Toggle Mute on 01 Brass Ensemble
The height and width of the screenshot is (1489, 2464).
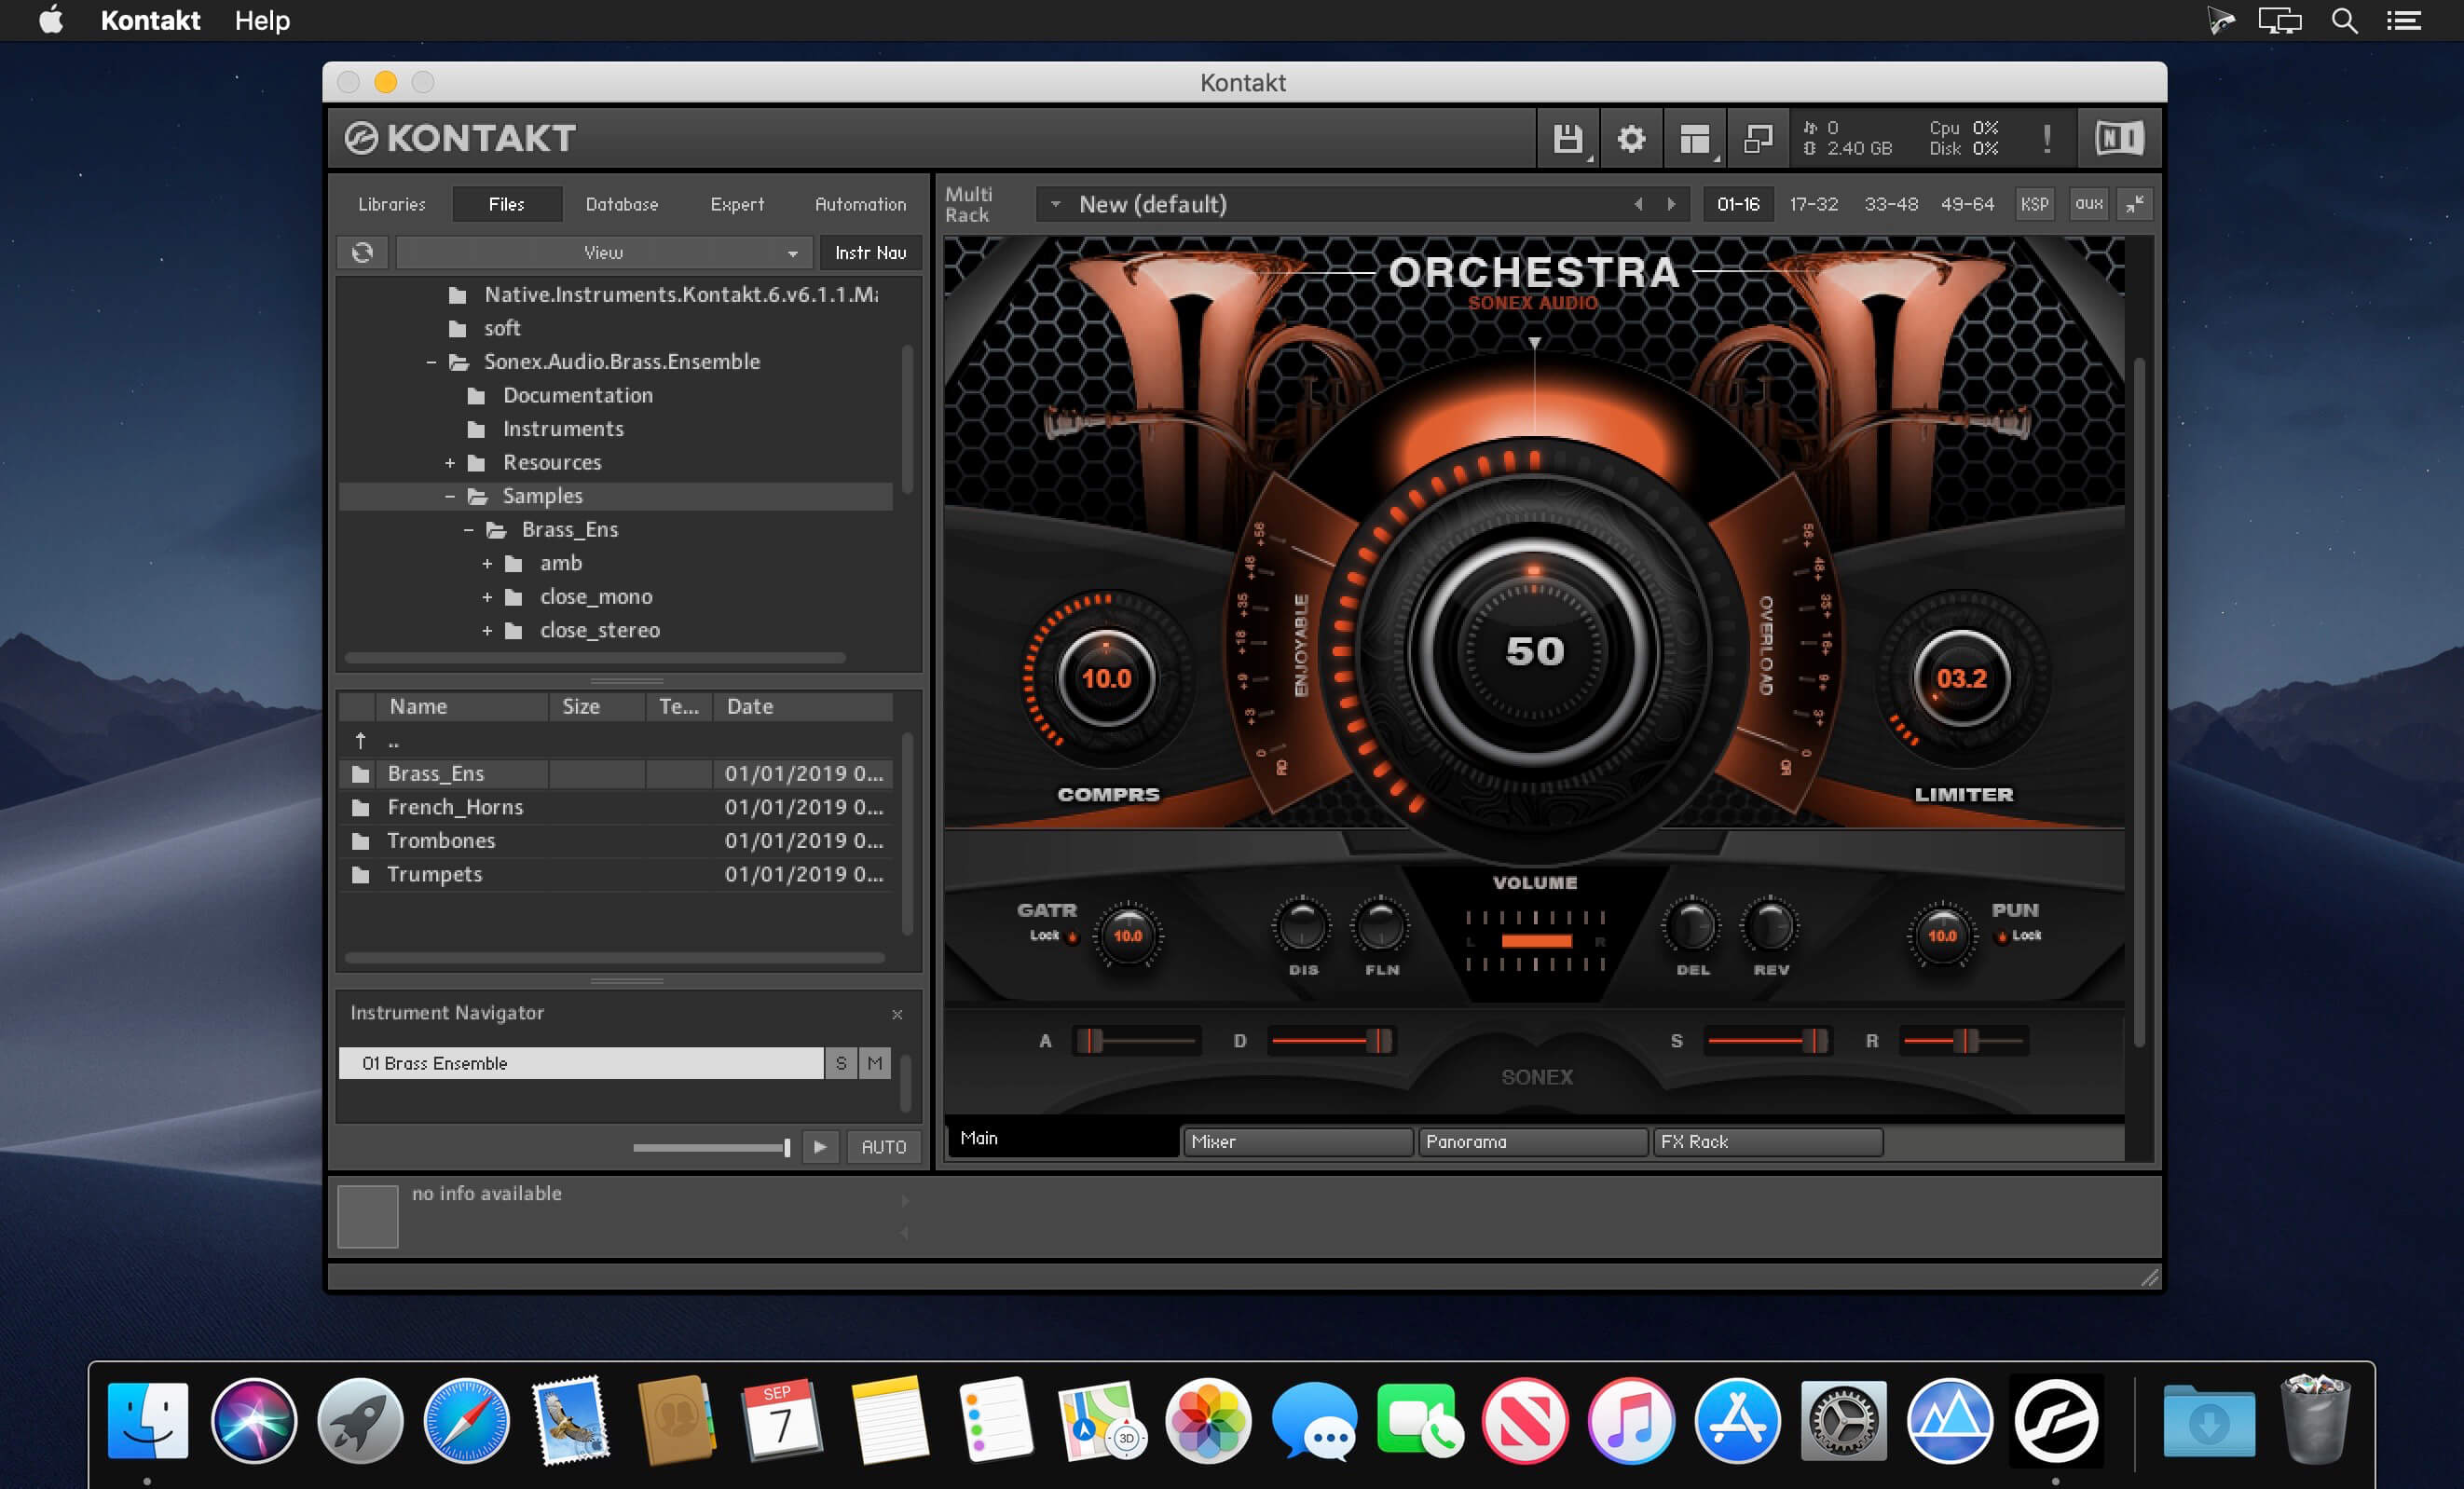pos(875,1063)
